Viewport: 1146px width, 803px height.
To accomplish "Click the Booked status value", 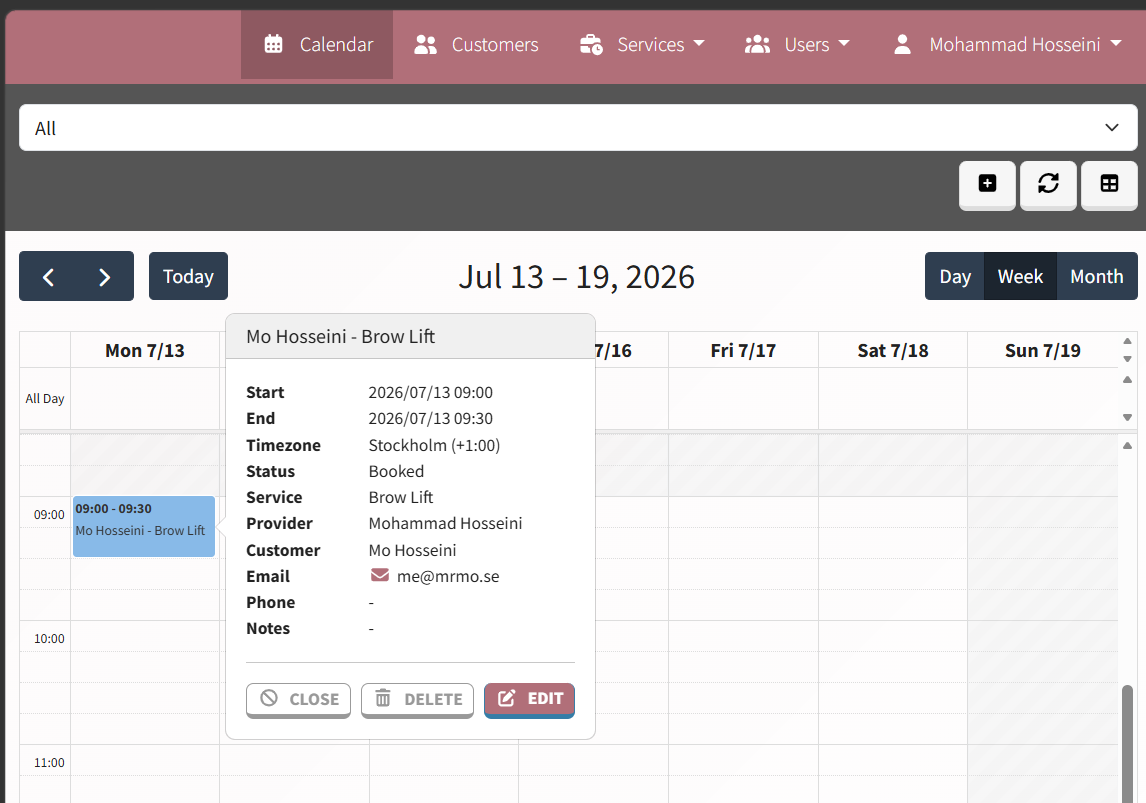I will [396, 471].
